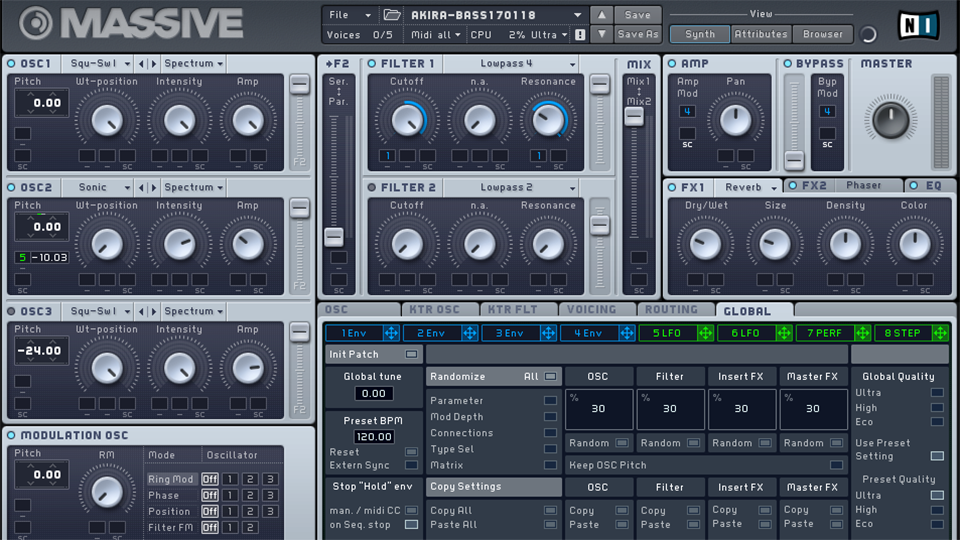Go to next OSC2 wavetable with the right arrow
Screen dimensions: 960x540
pyautogui.click(x=154, y=187)
